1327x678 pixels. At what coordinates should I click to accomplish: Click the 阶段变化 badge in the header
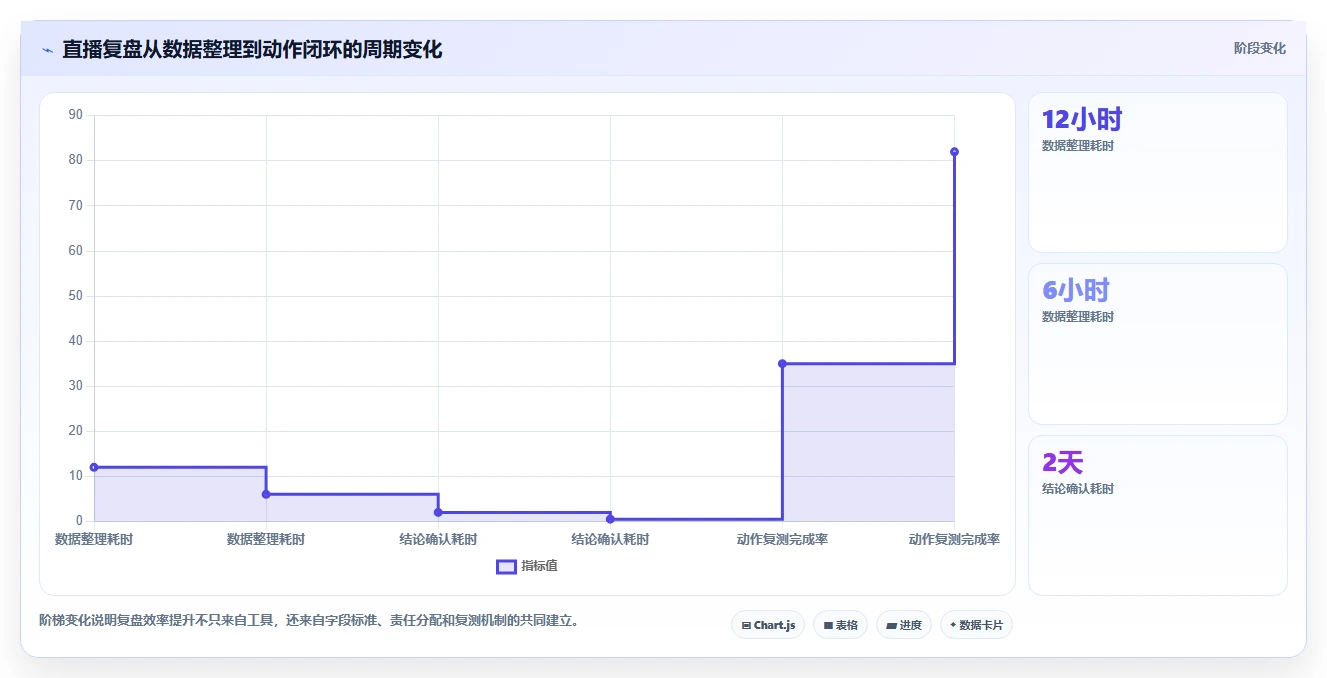[x=1259, y=48]
